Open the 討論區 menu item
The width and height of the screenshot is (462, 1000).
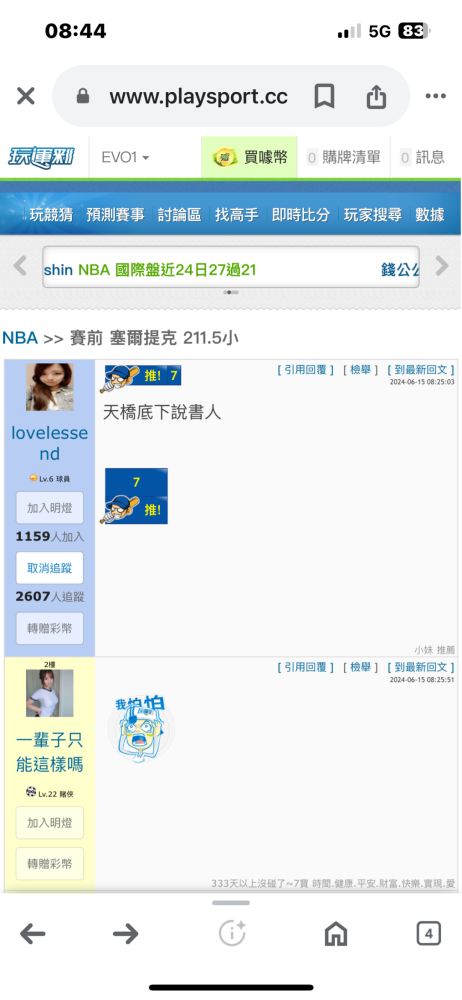pos(179,215)
